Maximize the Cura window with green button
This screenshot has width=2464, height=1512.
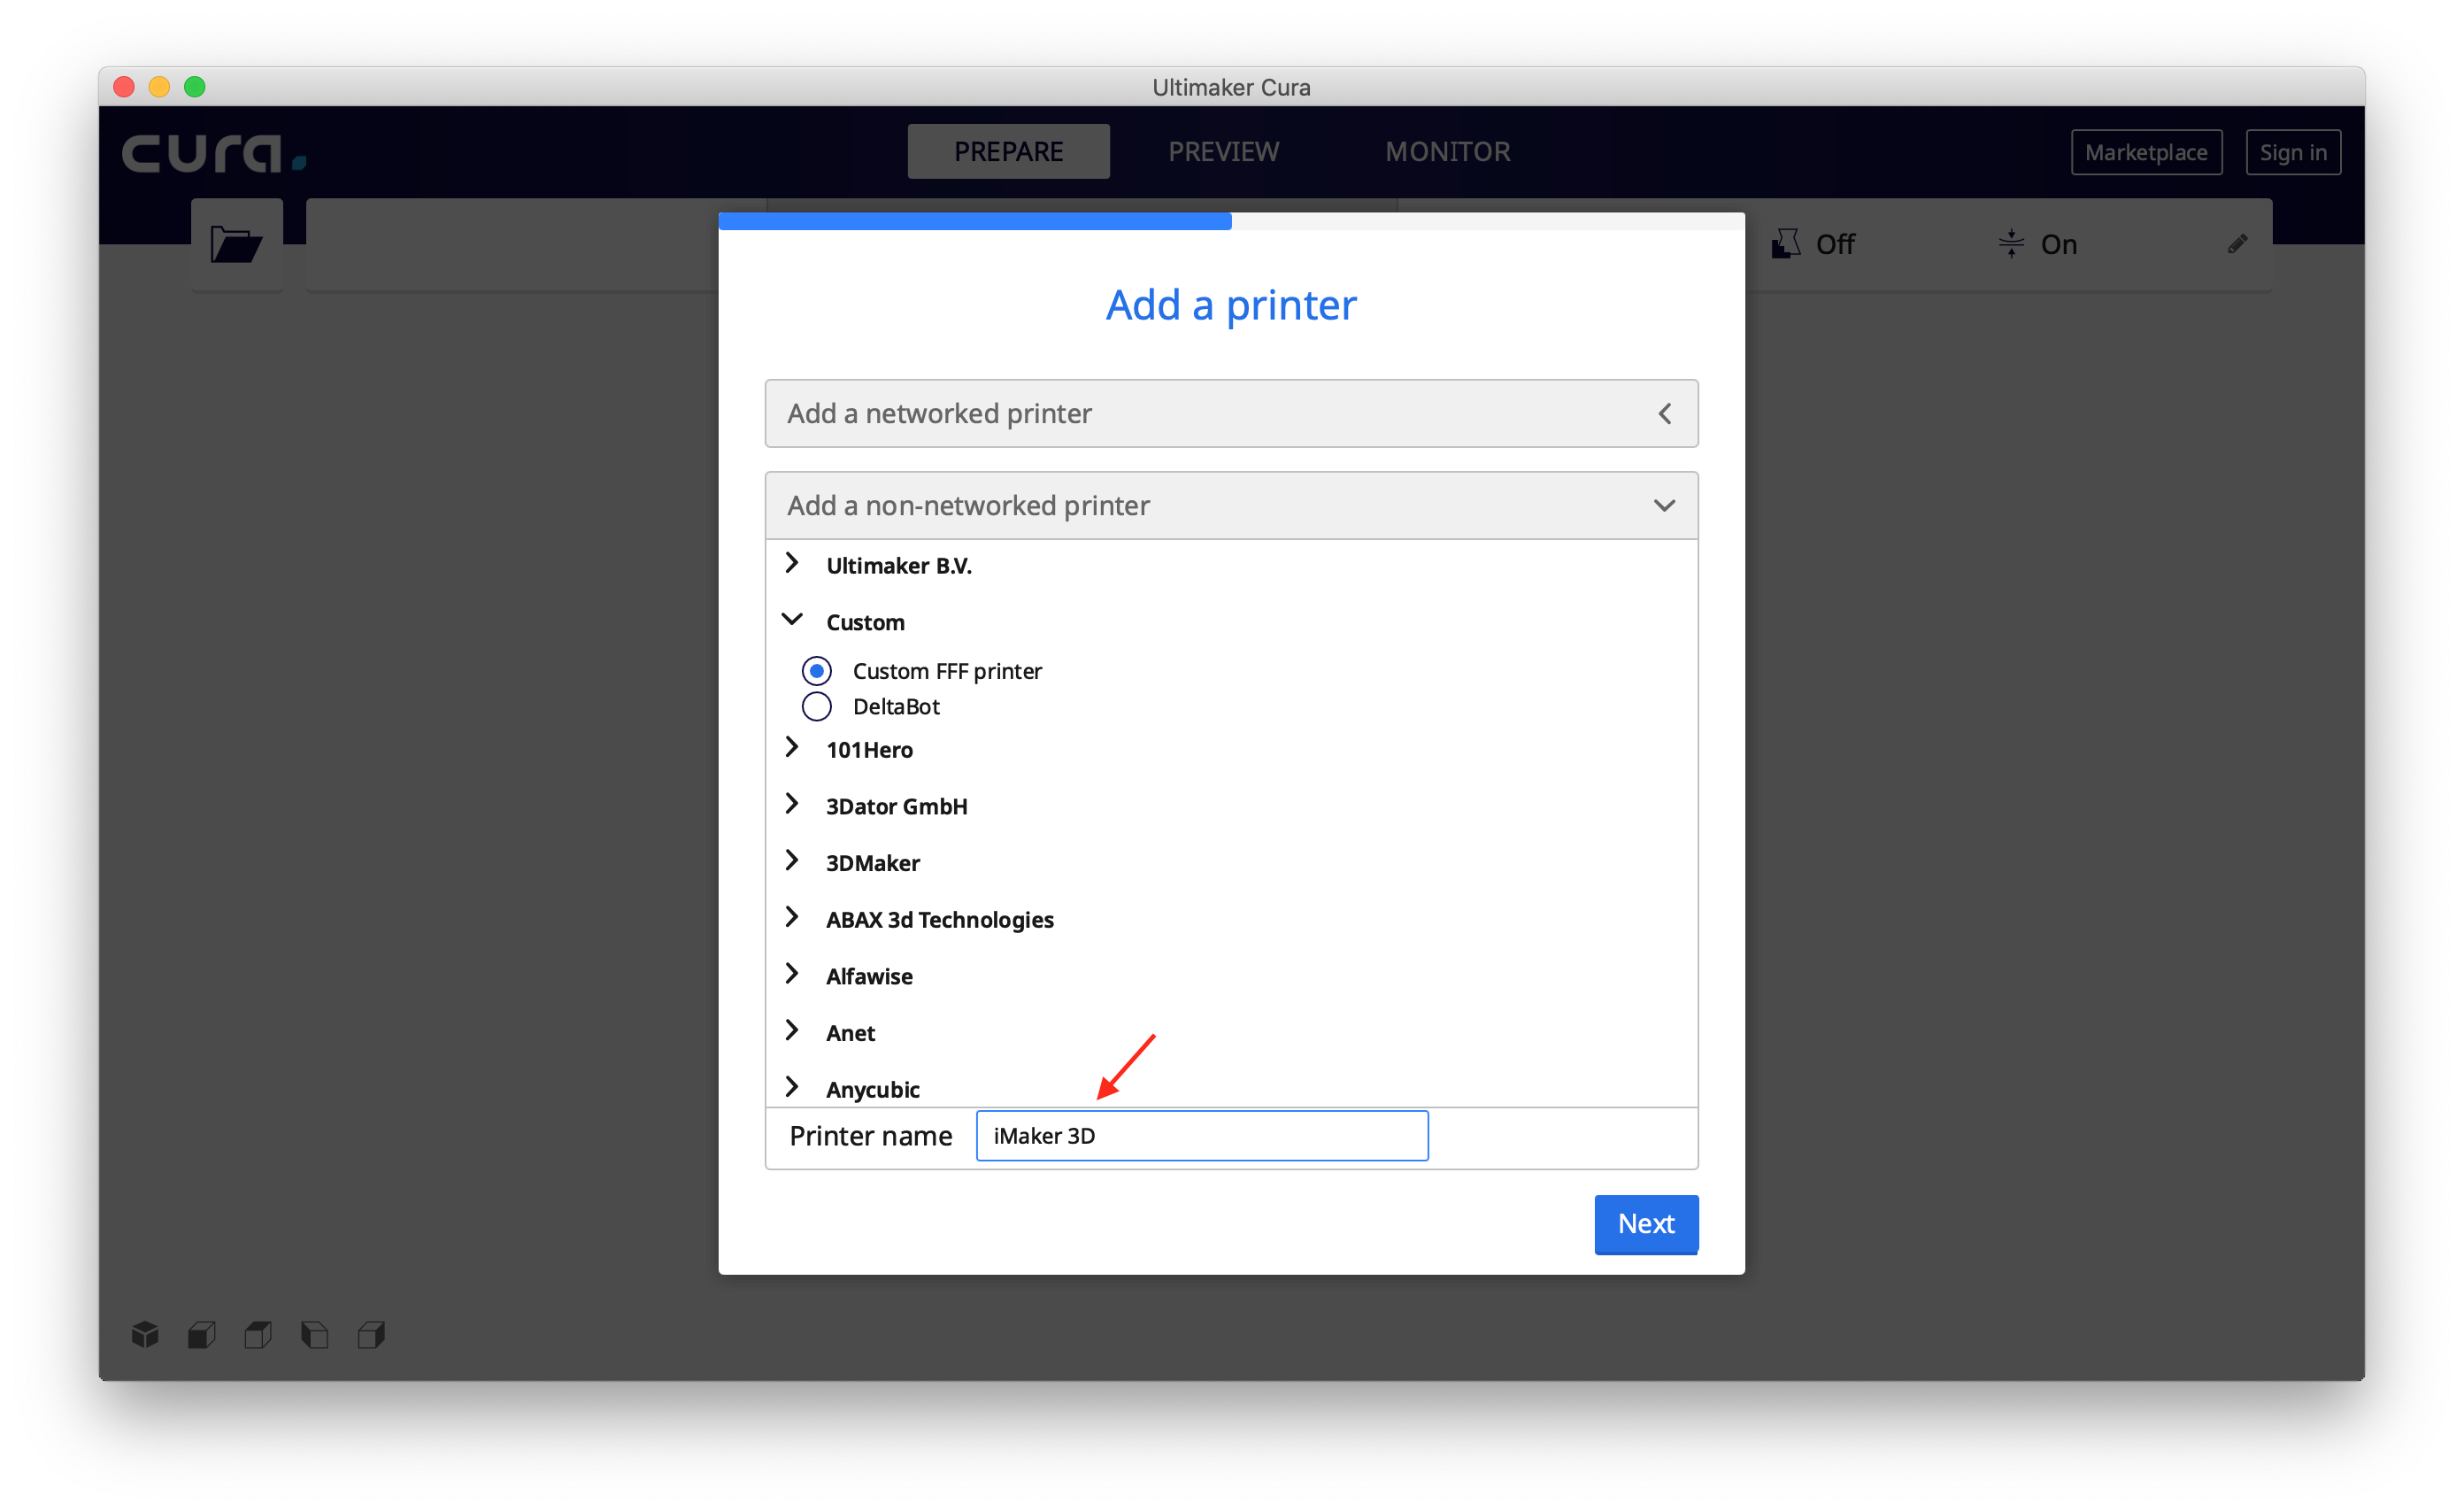[x=195, y=87]
